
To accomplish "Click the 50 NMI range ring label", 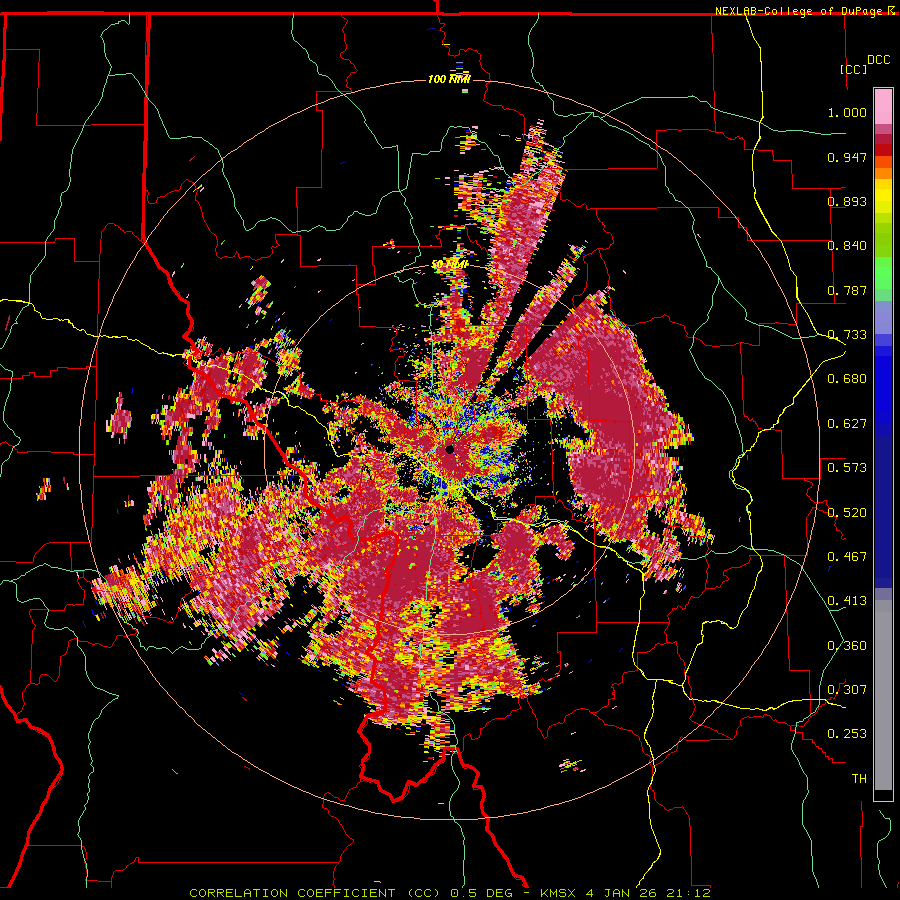I will [x=449, y=264].
